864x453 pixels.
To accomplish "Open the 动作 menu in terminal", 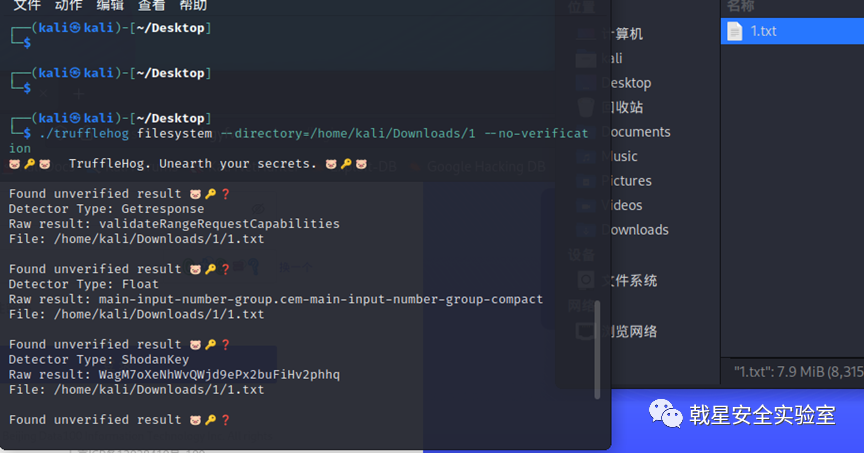I will 68,6.
